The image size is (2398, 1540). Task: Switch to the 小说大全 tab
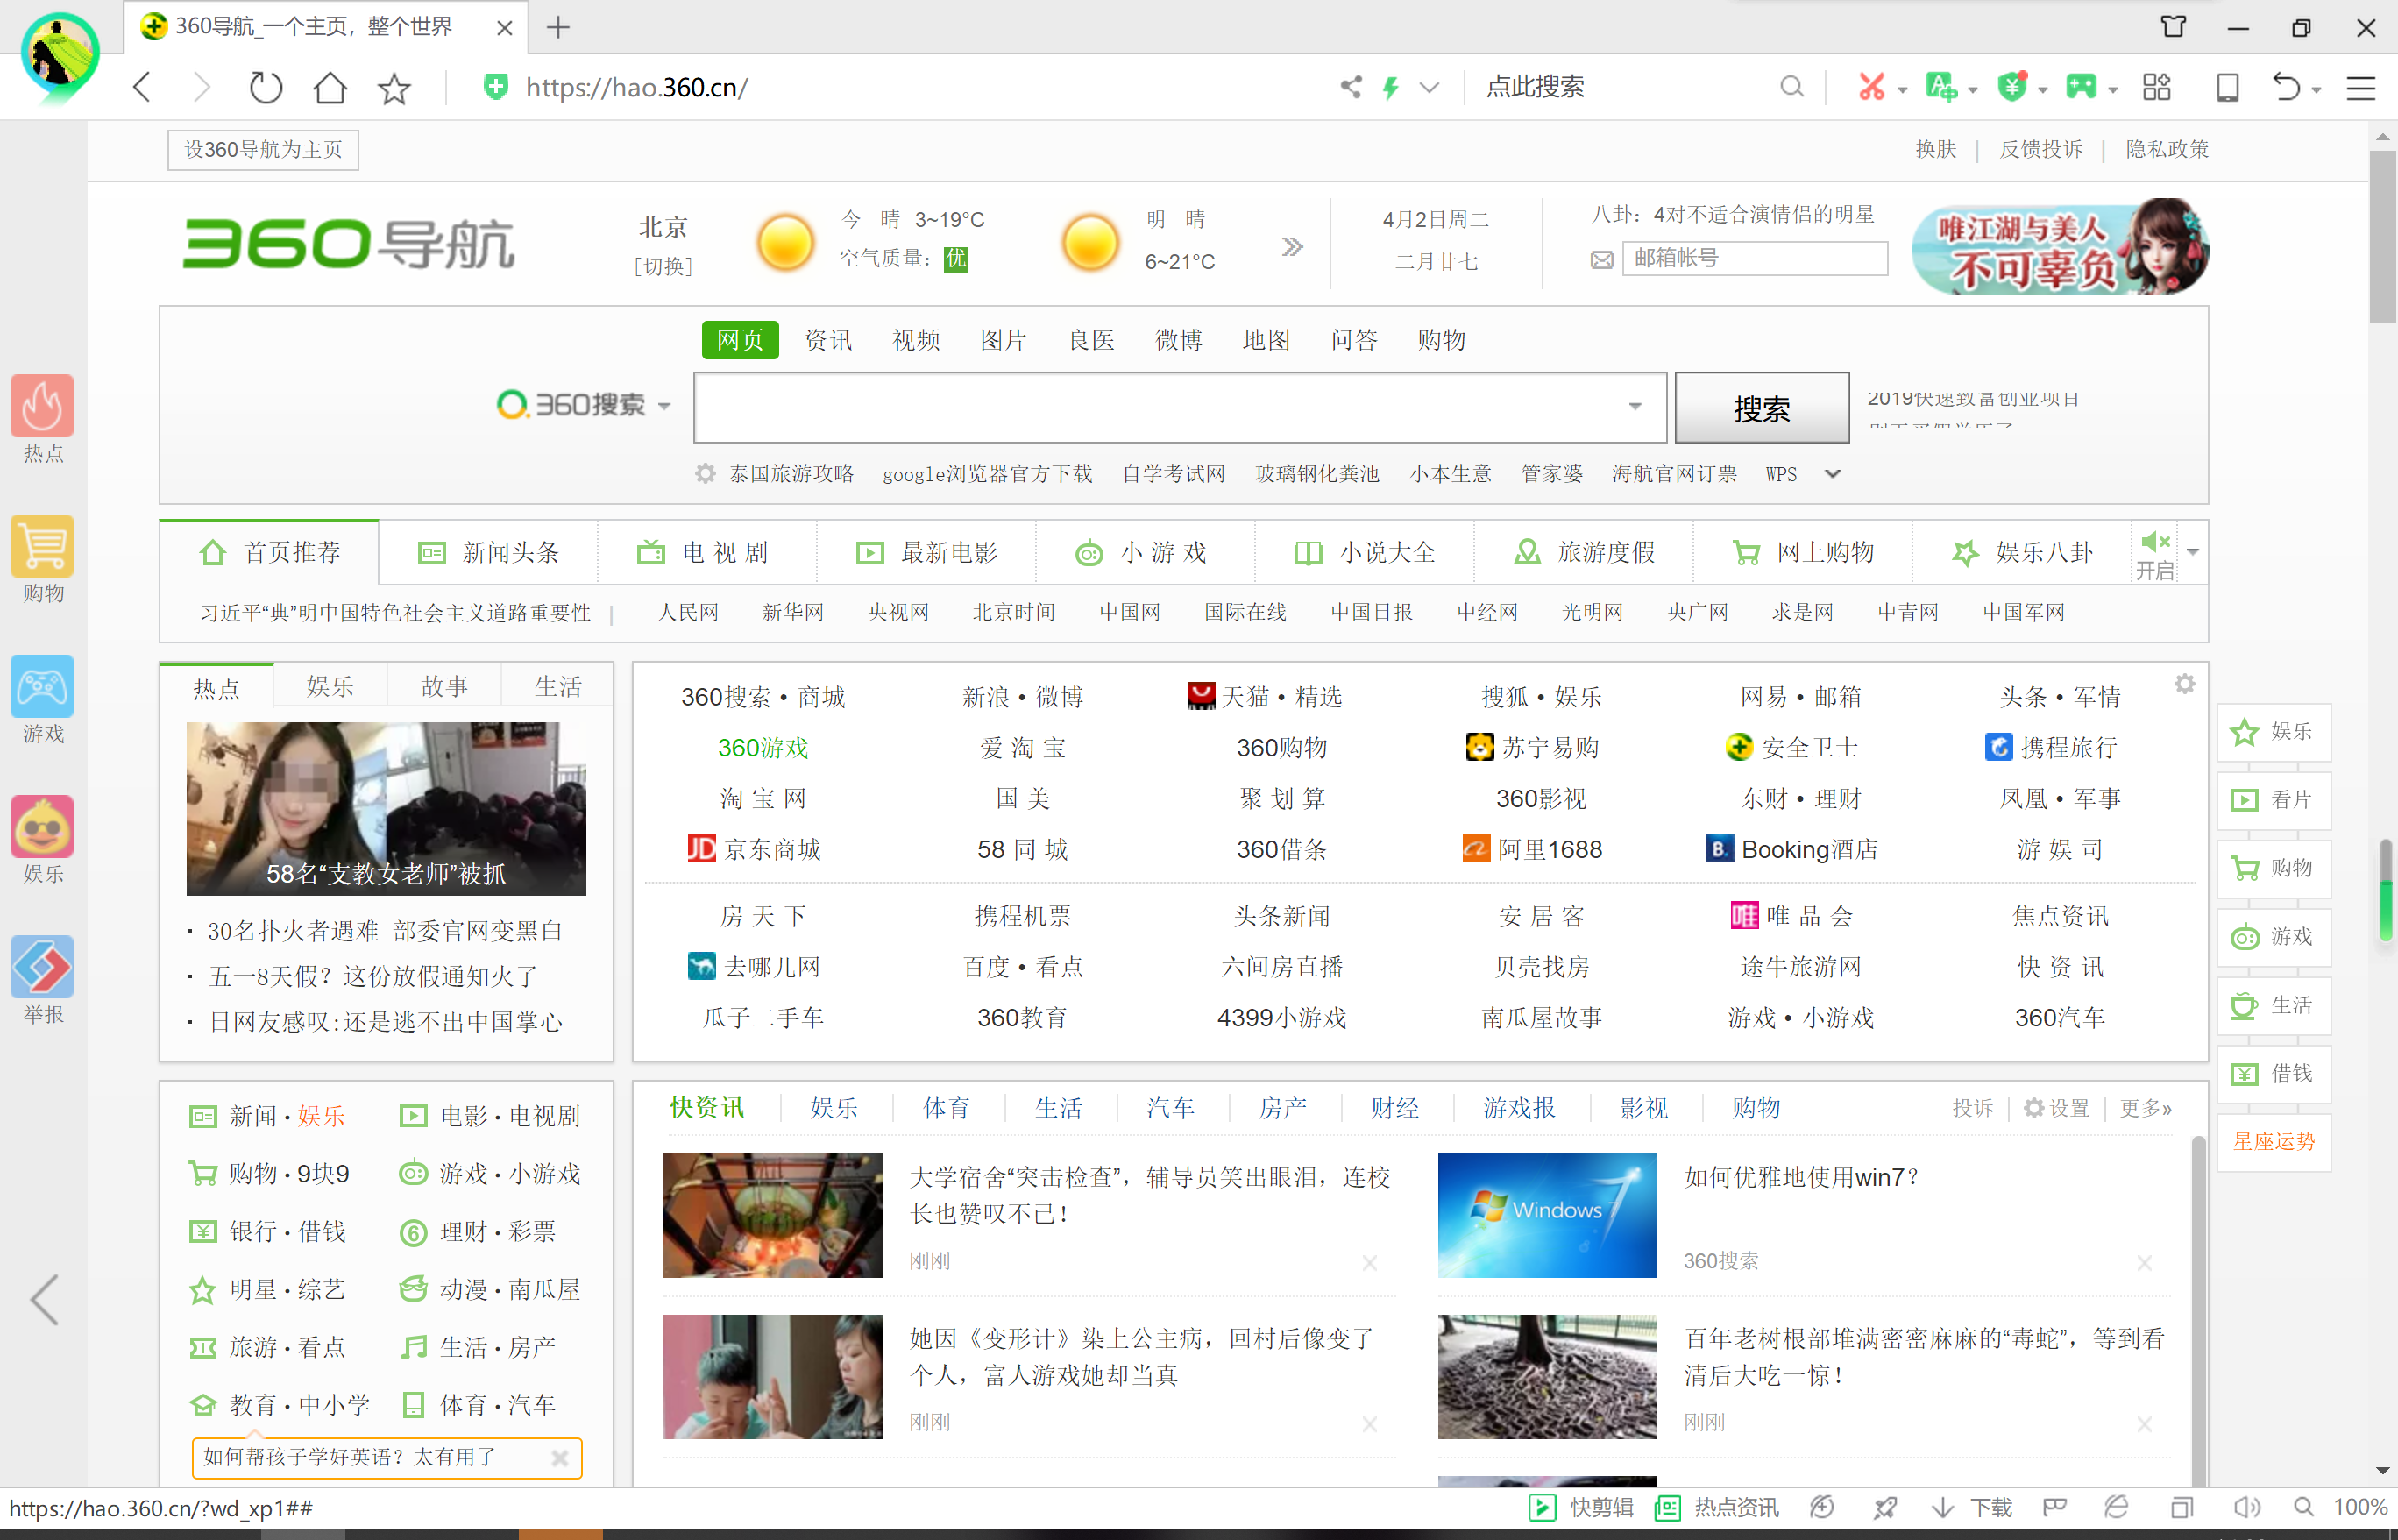[x=1365, y=552]
